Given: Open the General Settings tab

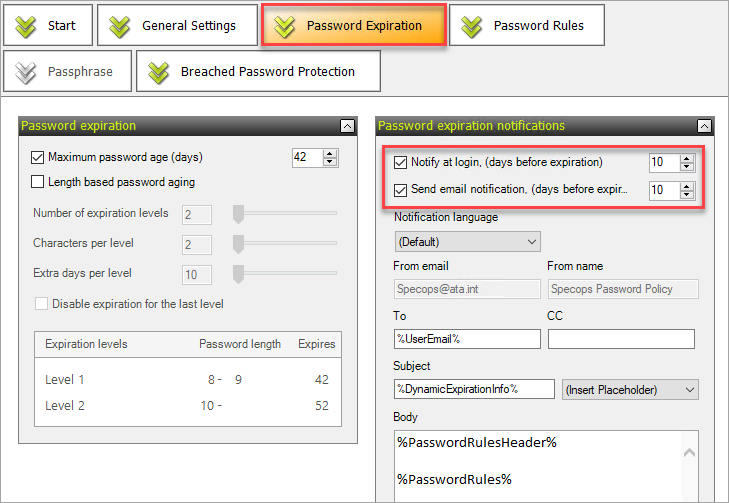Looking at the screenshot, I should pyautogui.click(x=177, y=26).
